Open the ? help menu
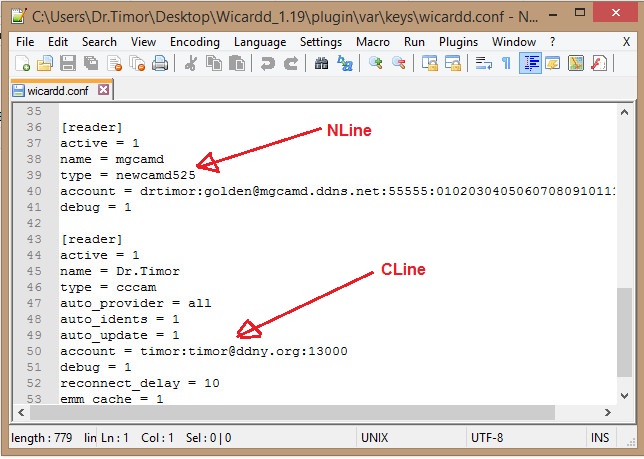 tap(552, 42)
